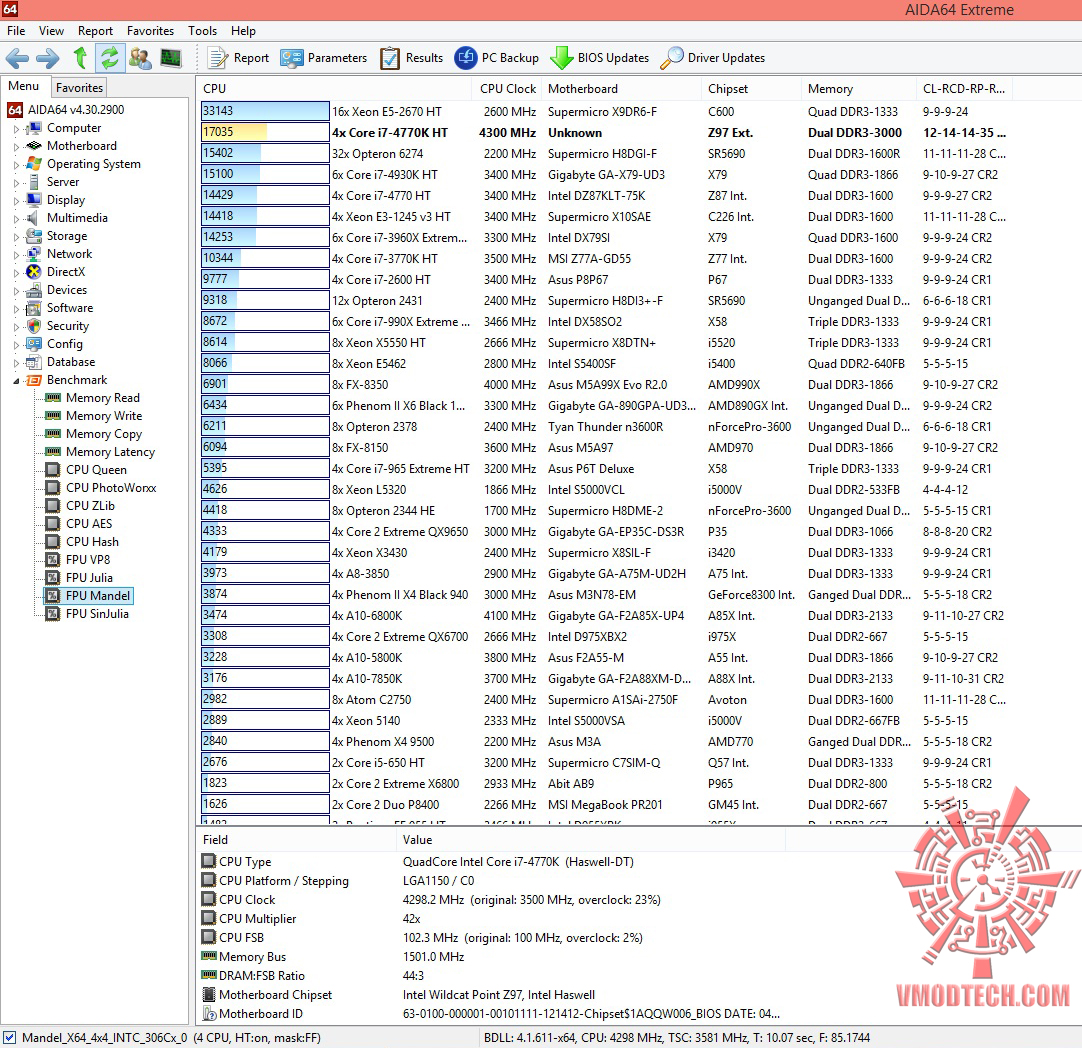Open the Report menu

95,31
